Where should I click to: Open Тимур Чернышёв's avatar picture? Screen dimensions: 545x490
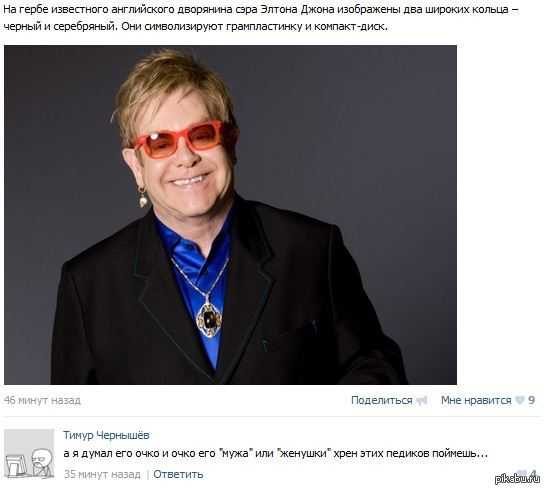coord(29,454)
